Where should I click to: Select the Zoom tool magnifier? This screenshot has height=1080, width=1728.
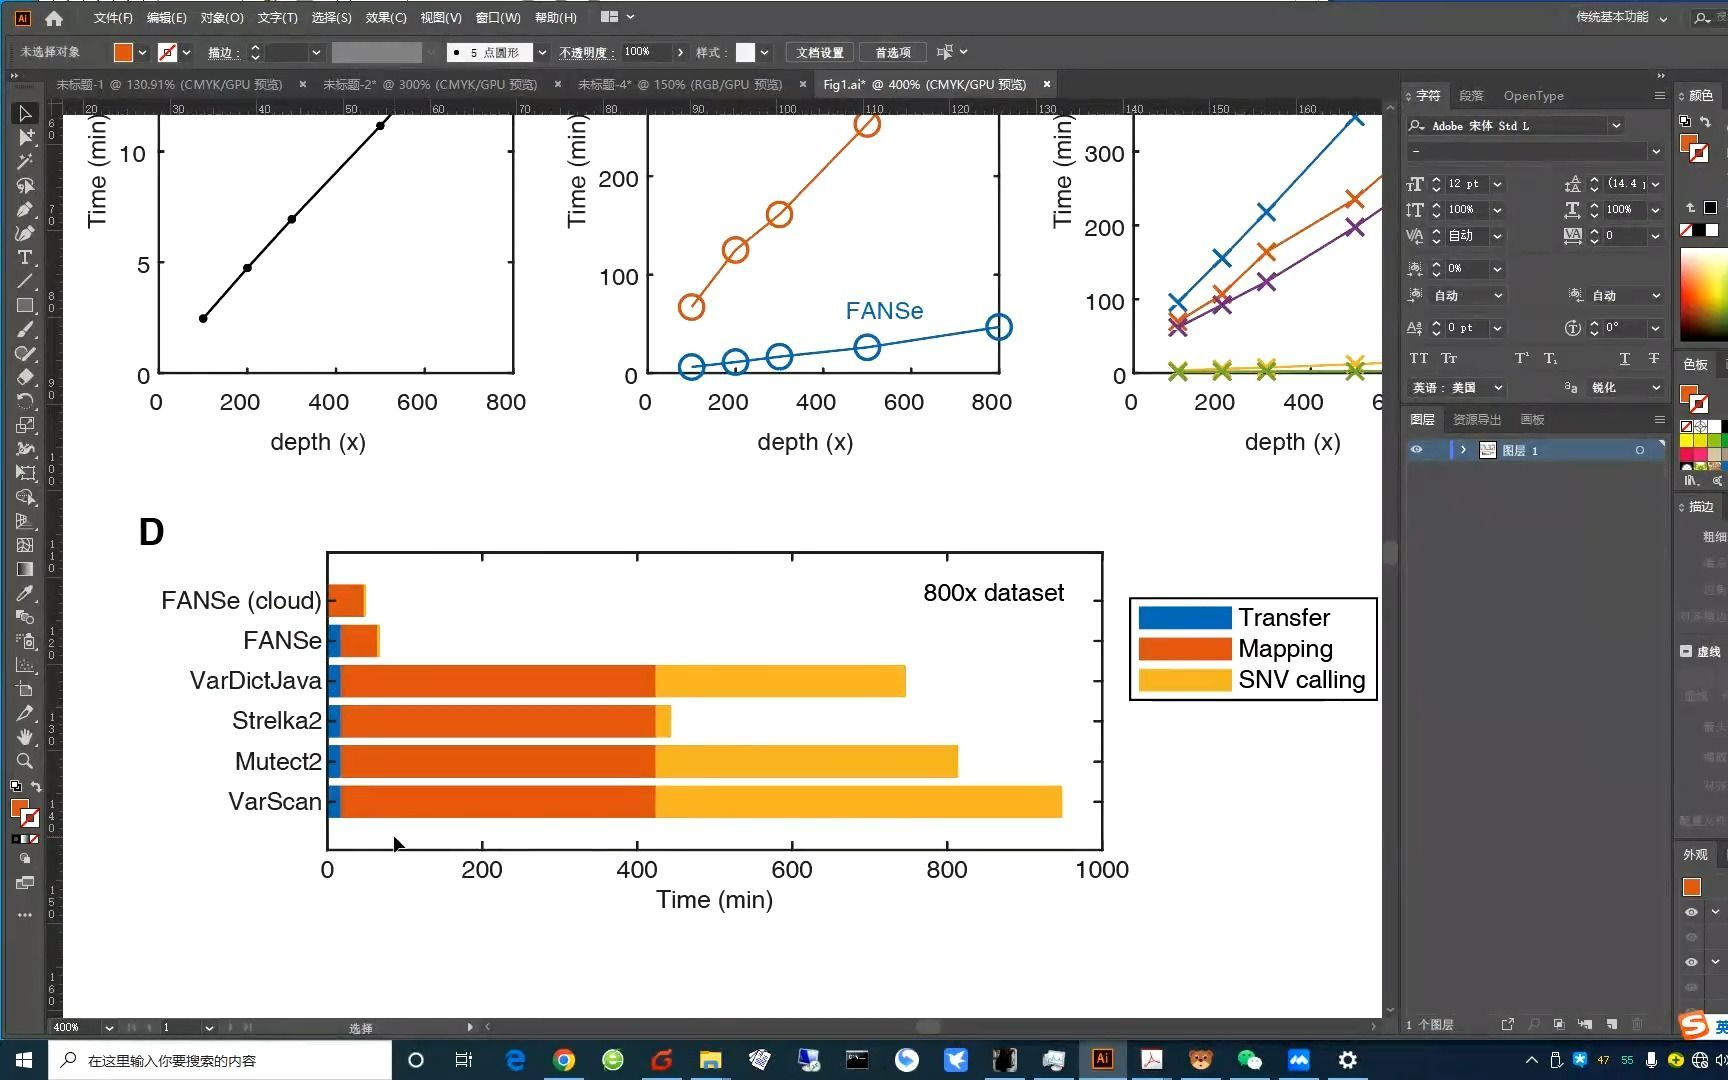click(25, 761)
